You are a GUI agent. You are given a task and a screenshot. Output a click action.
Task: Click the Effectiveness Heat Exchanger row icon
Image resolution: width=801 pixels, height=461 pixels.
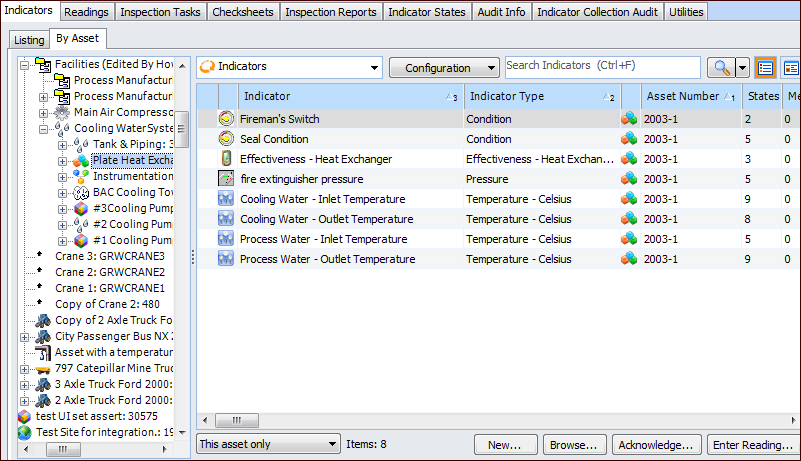pyautogui.click(x=225, y=159)
